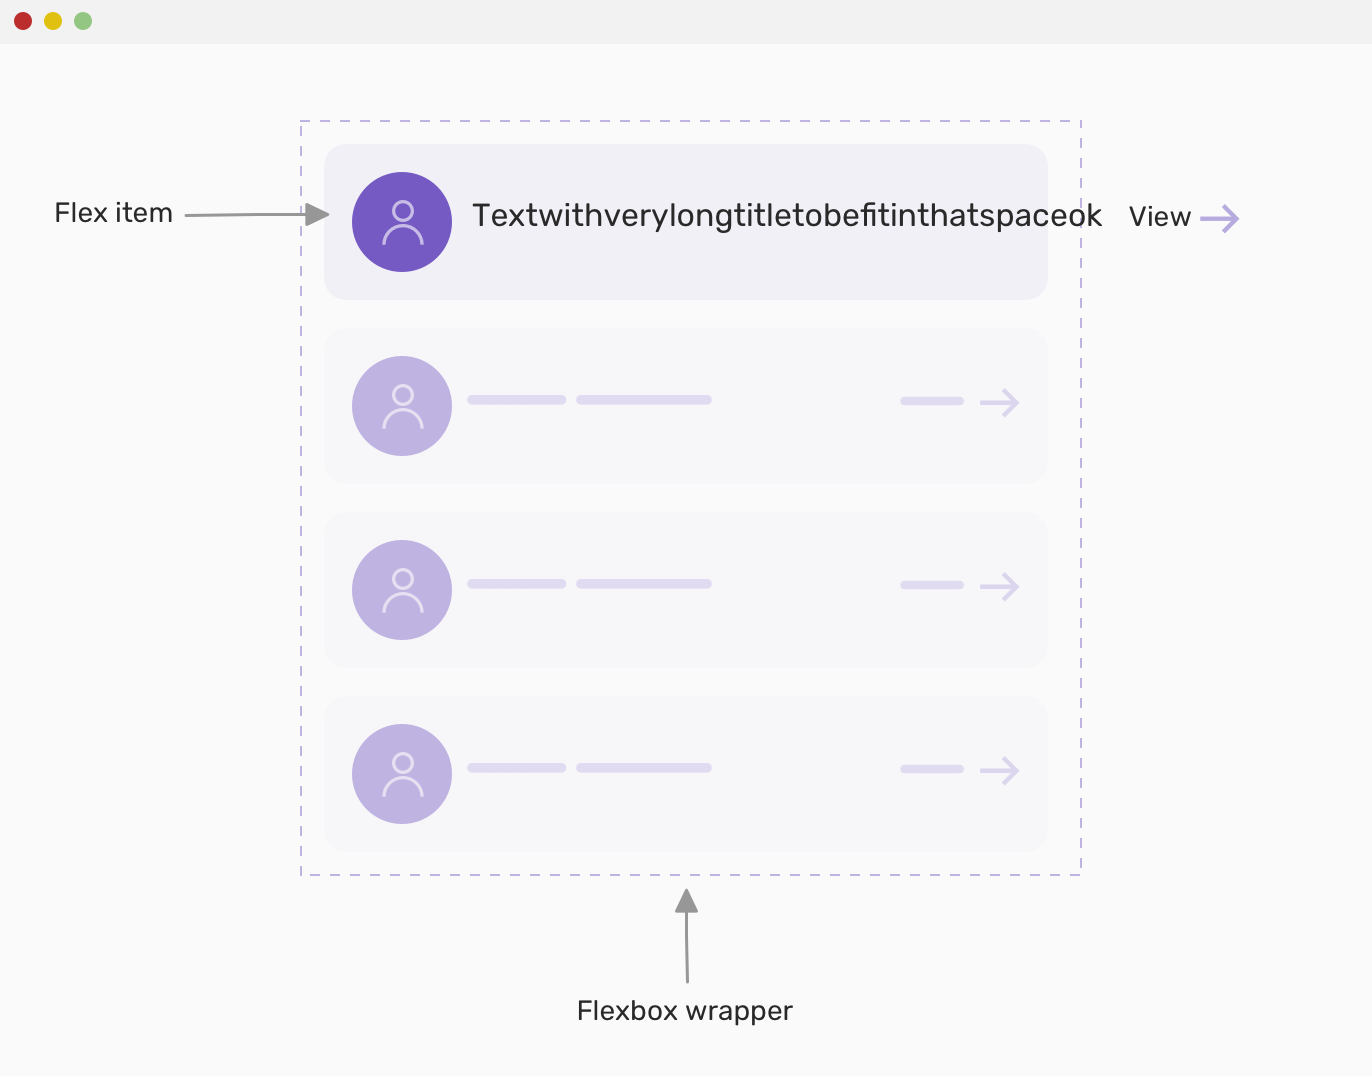This screenshot has height=1076, width=1372.
Task: Click the View link in the first row
Action: coord(1160,217)
